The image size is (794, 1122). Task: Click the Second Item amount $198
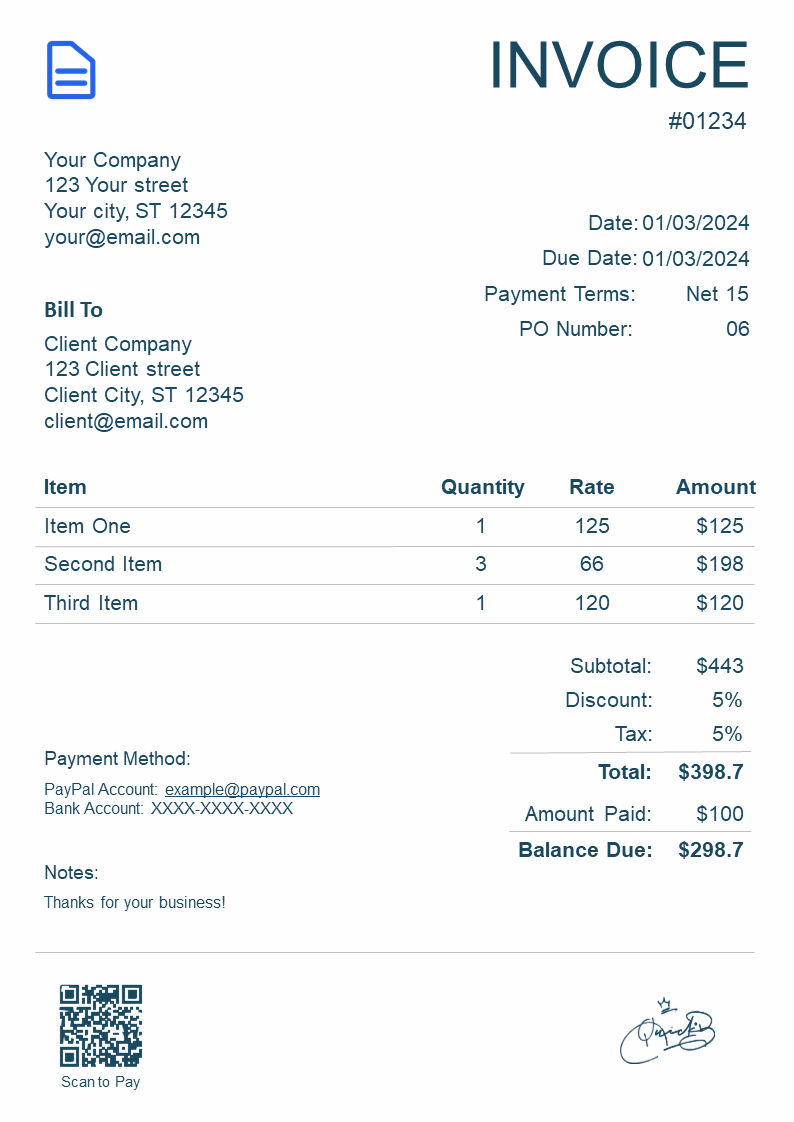pyautogui.click(x=720, y=564)
